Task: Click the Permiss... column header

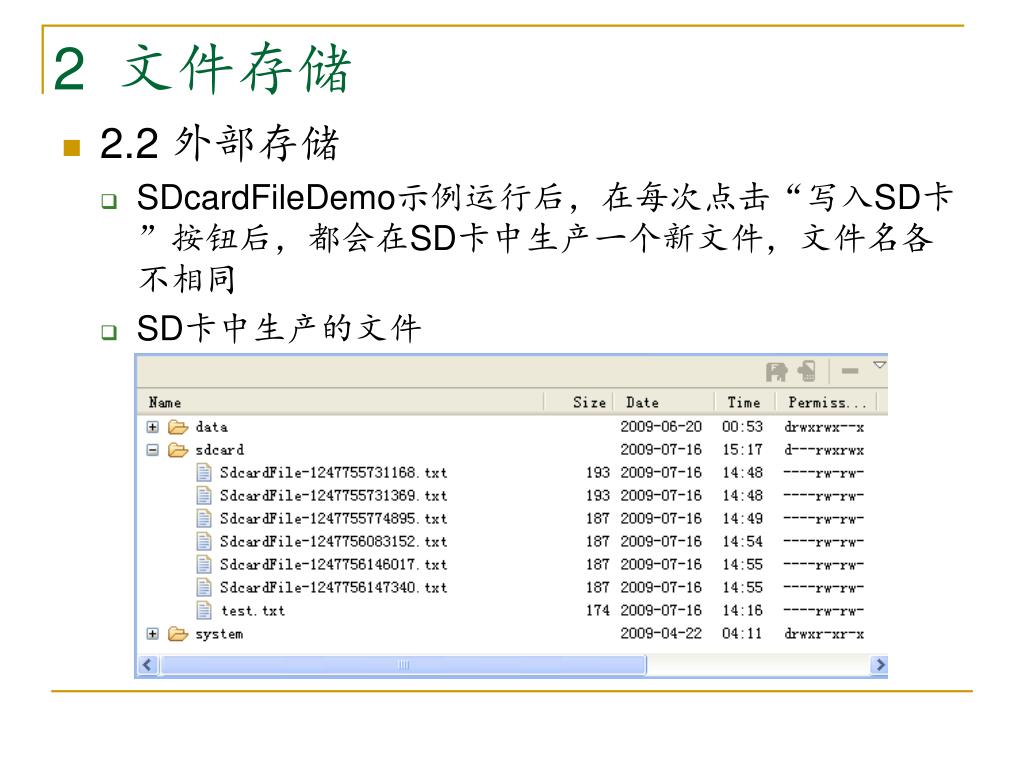Action: (826, 402)
